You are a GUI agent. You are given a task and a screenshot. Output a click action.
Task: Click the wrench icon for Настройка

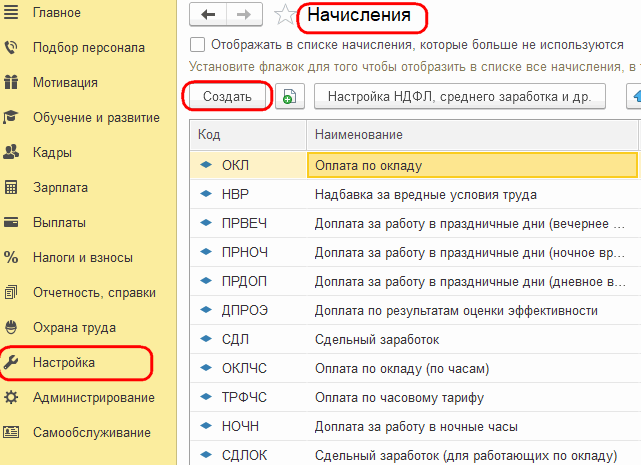[x=11, y=362]
